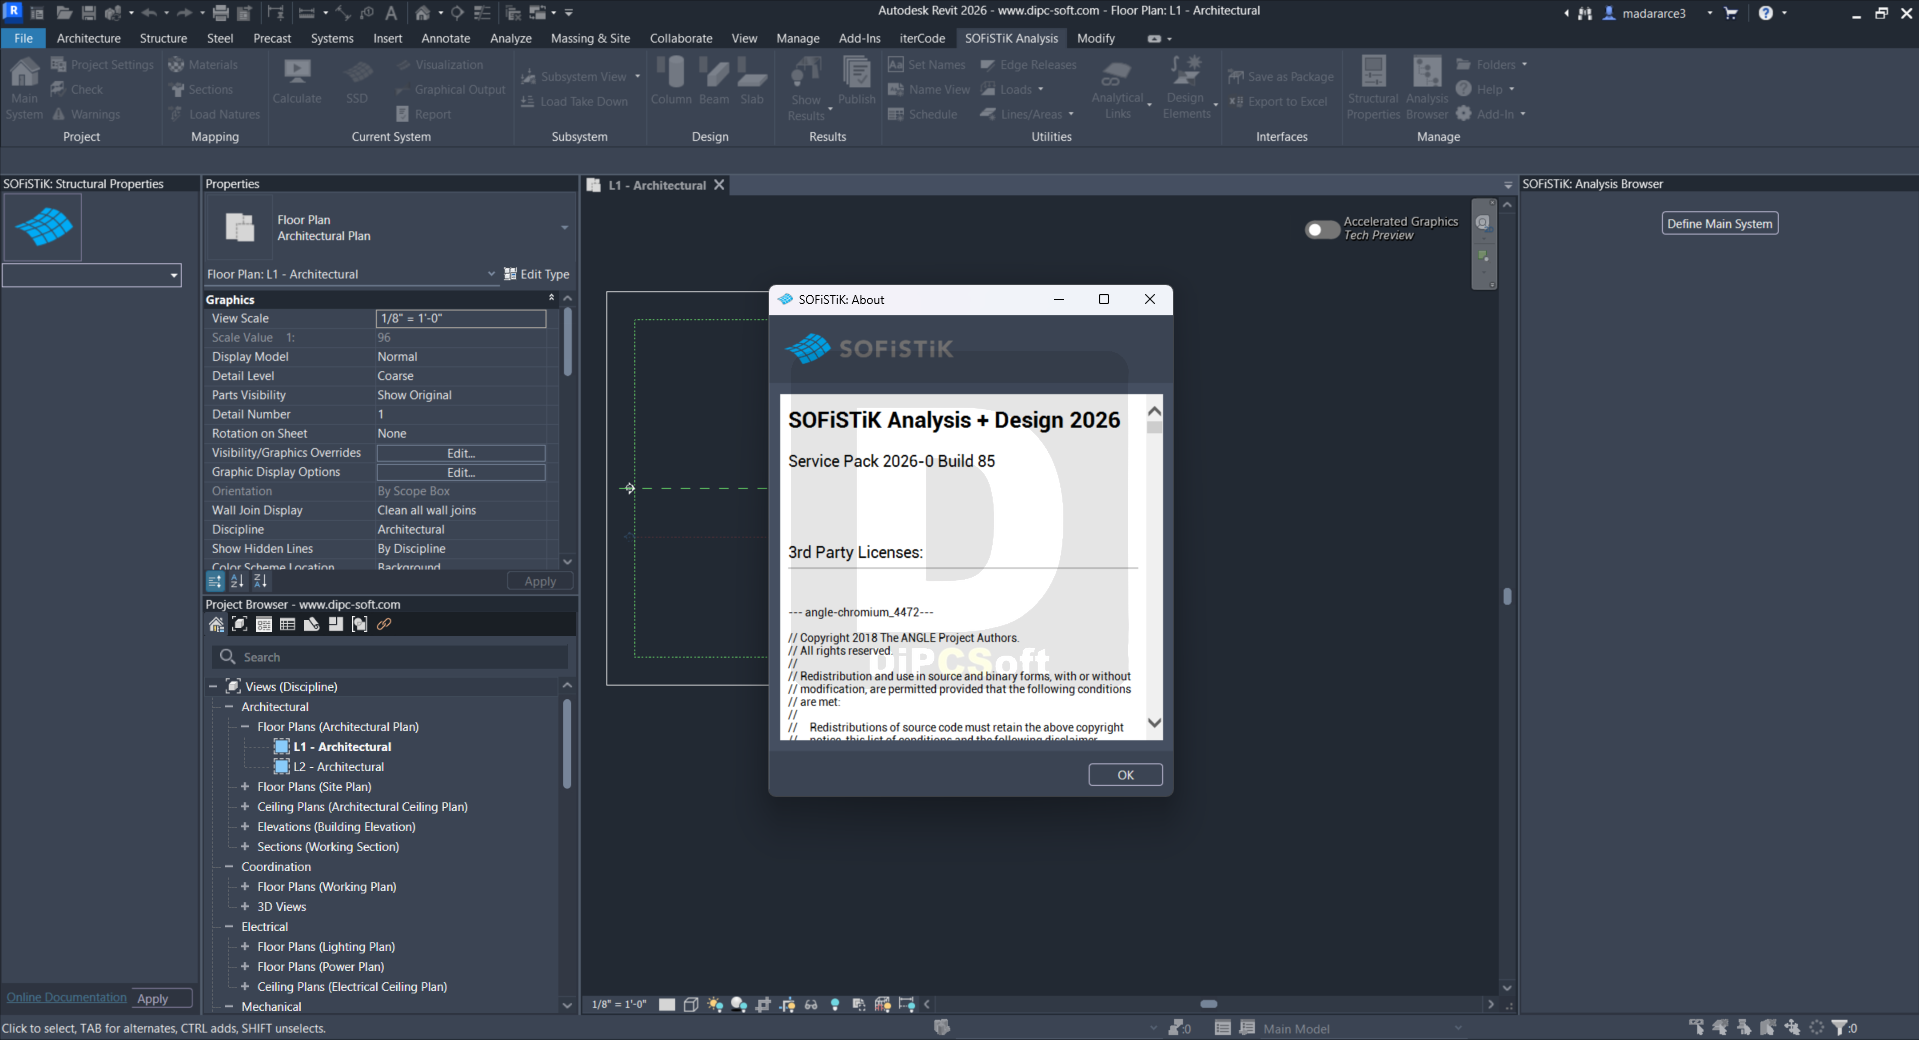Switch to the iterCode ribbon tab
Image resolution: width=1920 pixels, height=1040 pixels.
[x=922, y=38]
